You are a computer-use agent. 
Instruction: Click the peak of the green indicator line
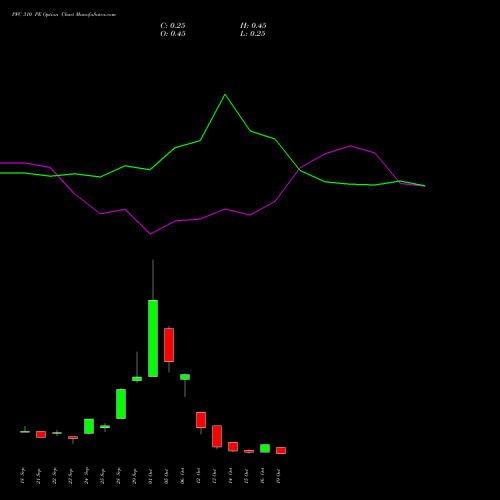(x=225, y=95)
